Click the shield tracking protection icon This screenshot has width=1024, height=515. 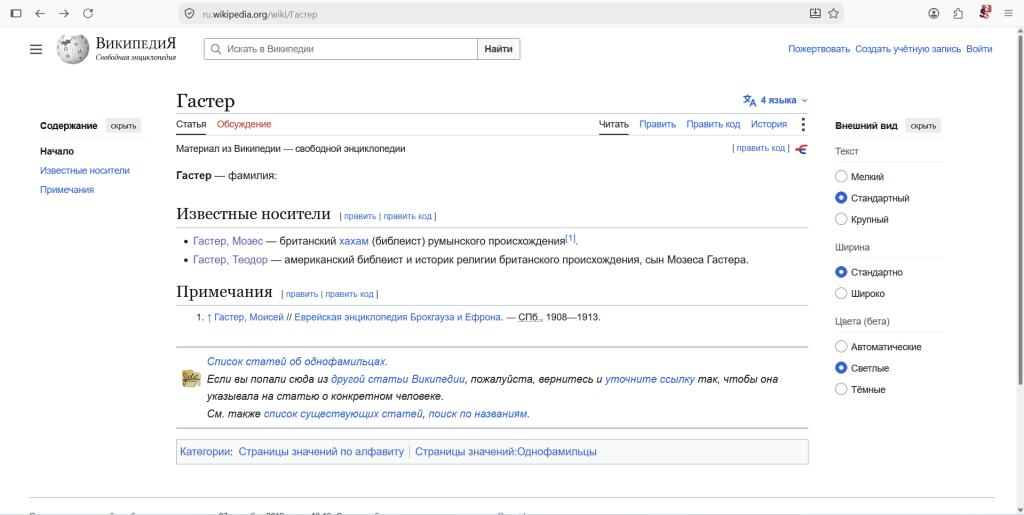(189, 13)
